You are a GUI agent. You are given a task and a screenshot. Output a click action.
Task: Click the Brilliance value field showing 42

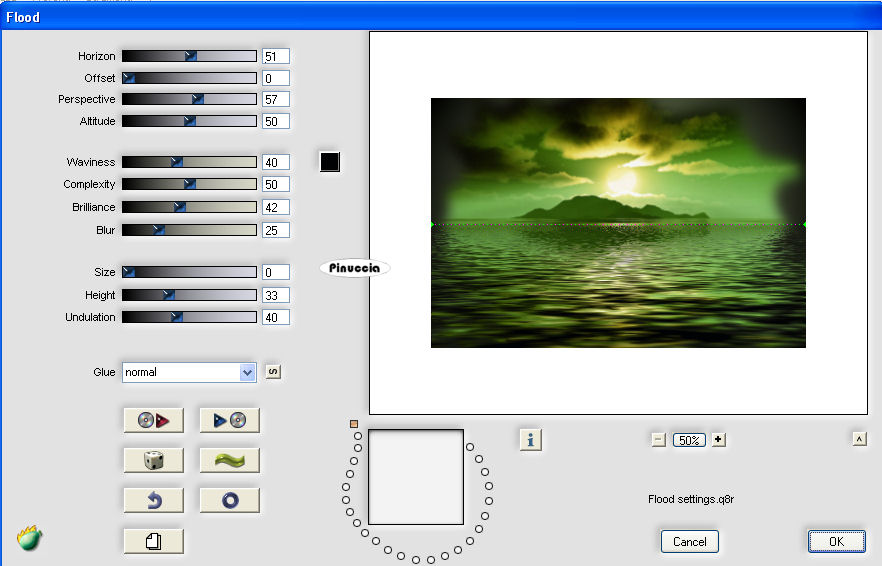[x=276, y=208]
